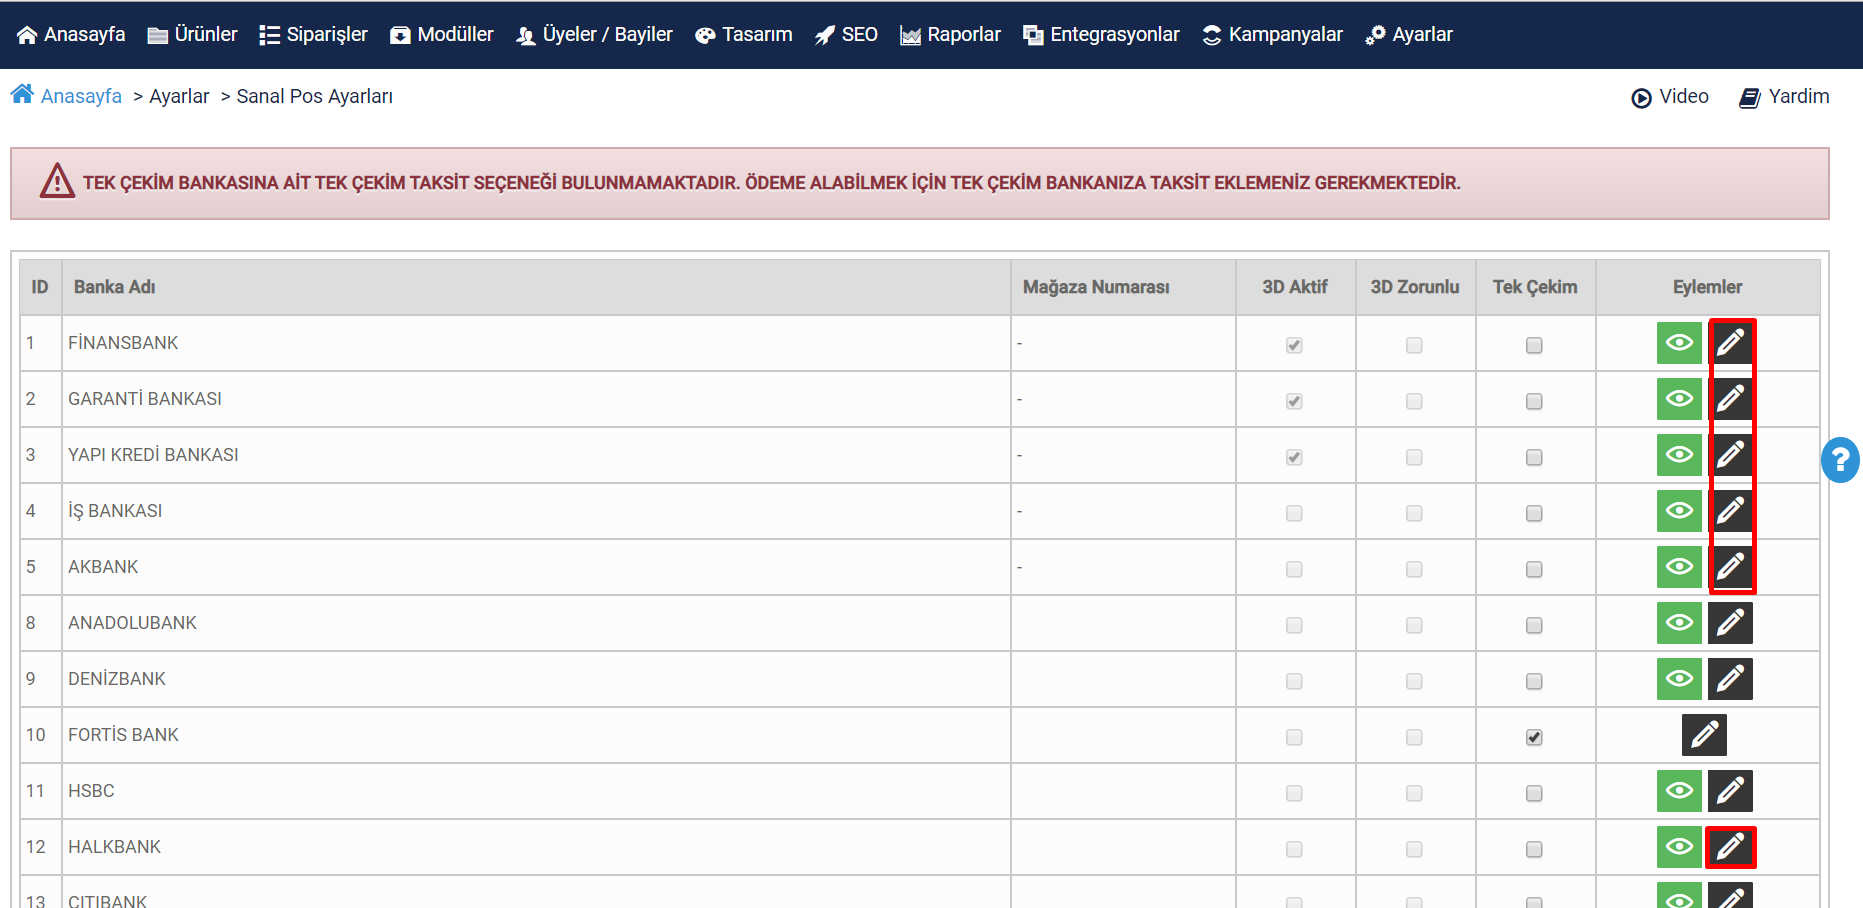View HALKBANK with the eye icon
The width and height of the screenshot is (1863, 908).
(x=1680, y=847)
